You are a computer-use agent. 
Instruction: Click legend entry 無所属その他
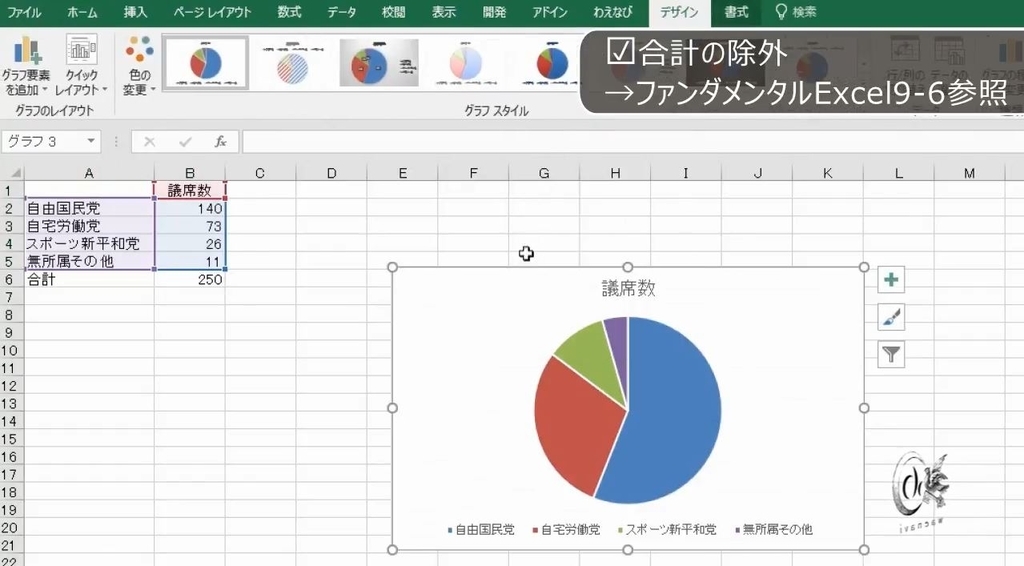[774, 529]
